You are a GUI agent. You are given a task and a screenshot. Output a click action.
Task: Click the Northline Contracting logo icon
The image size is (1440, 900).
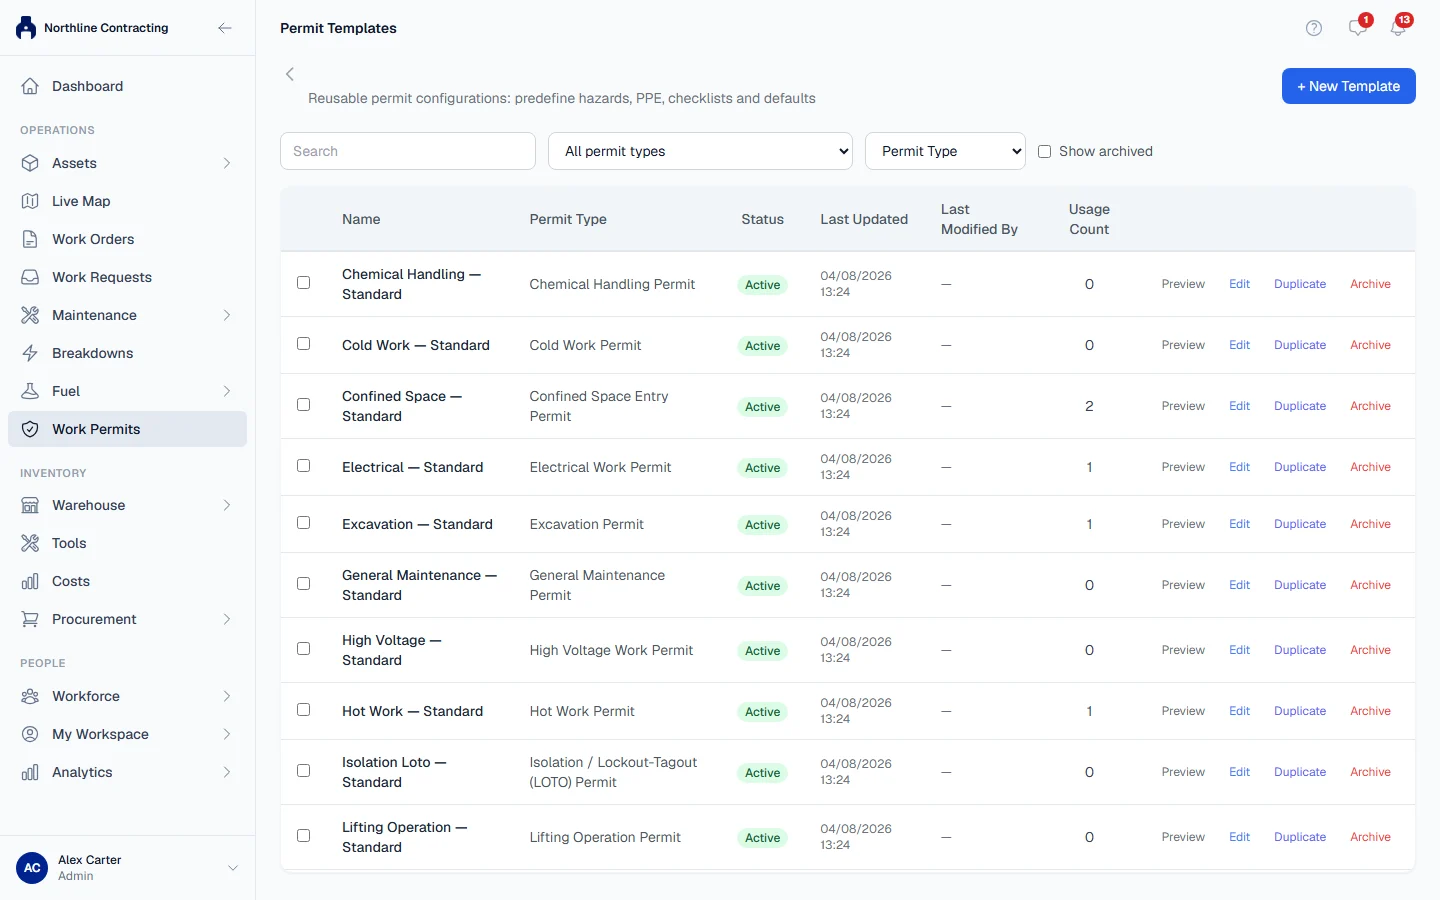[x=26, y=28]
